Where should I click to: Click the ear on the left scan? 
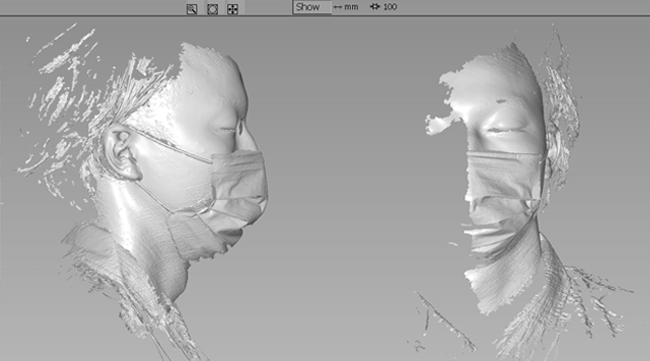120,154
